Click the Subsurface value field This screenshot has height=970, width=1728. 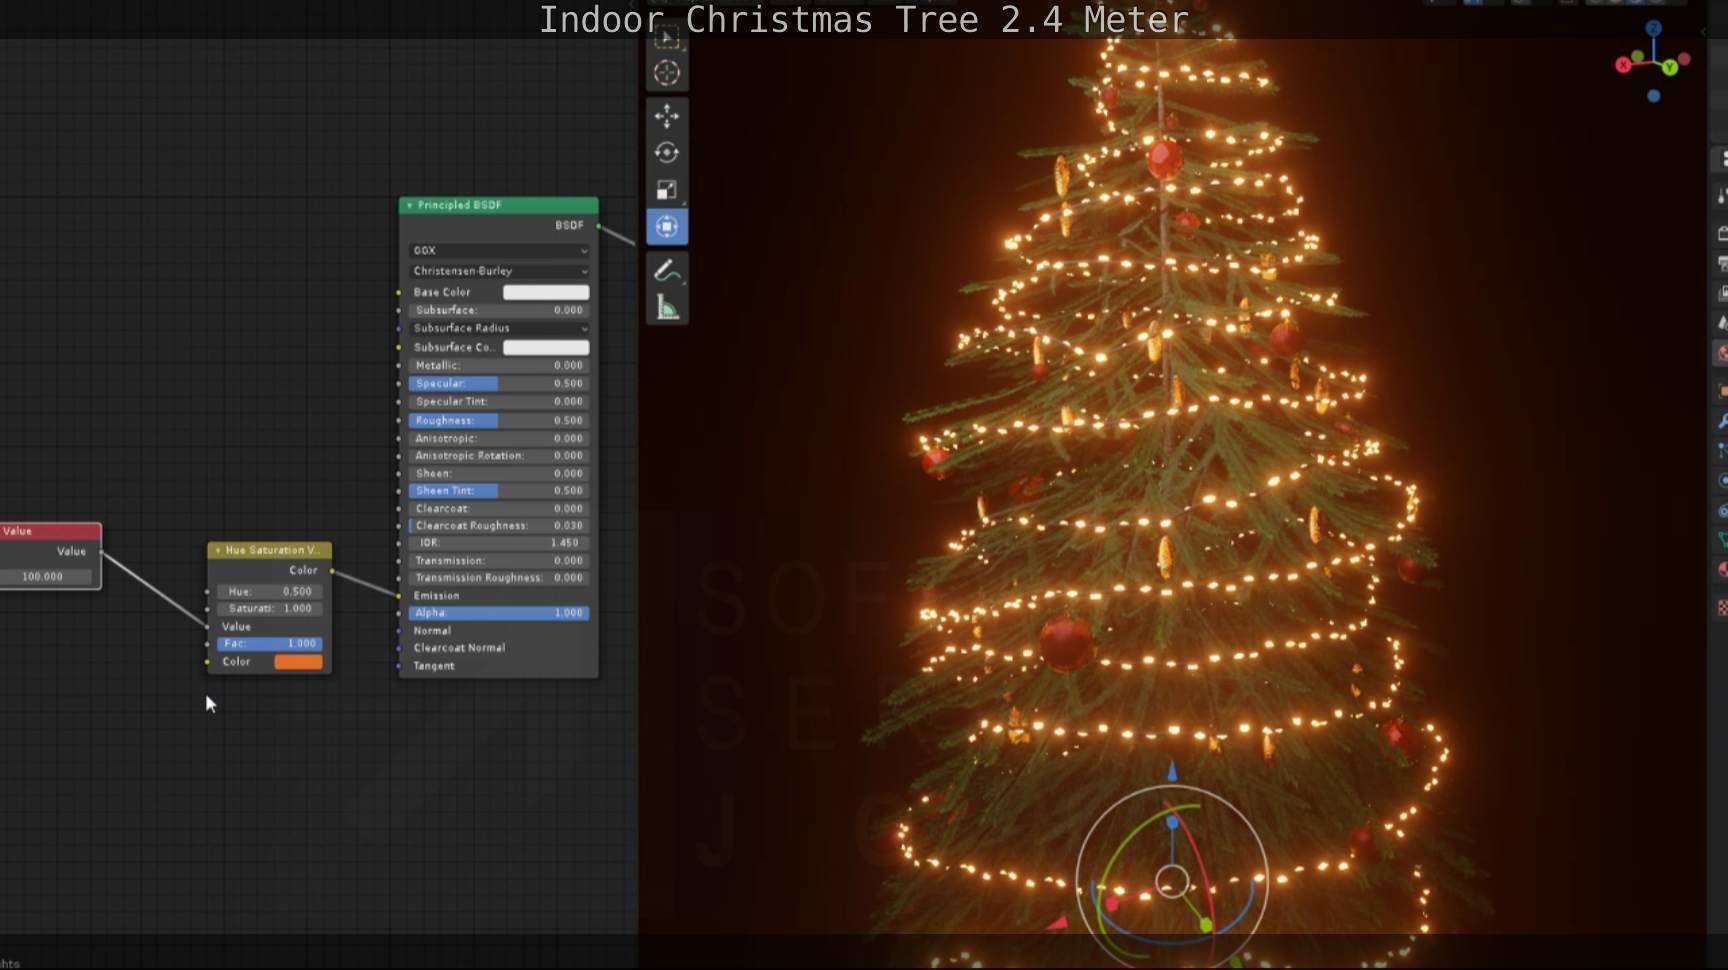(x=499, y=310)
